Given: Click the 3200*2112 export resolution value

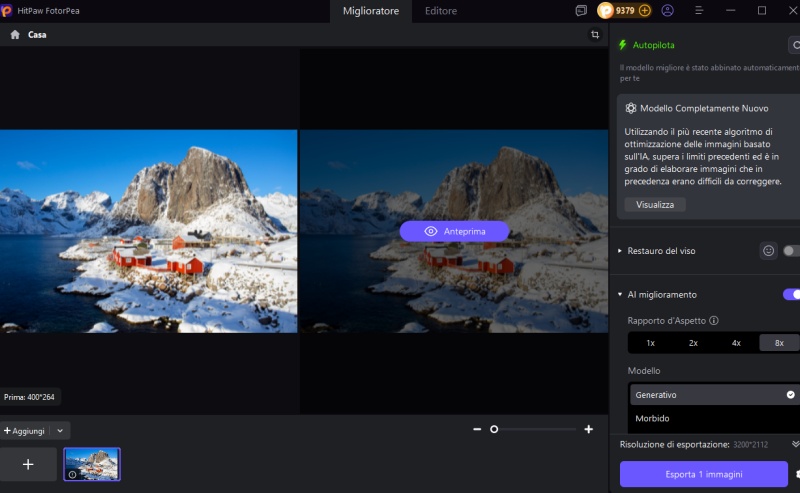Looking at the screenshot, I should point(750,445).
